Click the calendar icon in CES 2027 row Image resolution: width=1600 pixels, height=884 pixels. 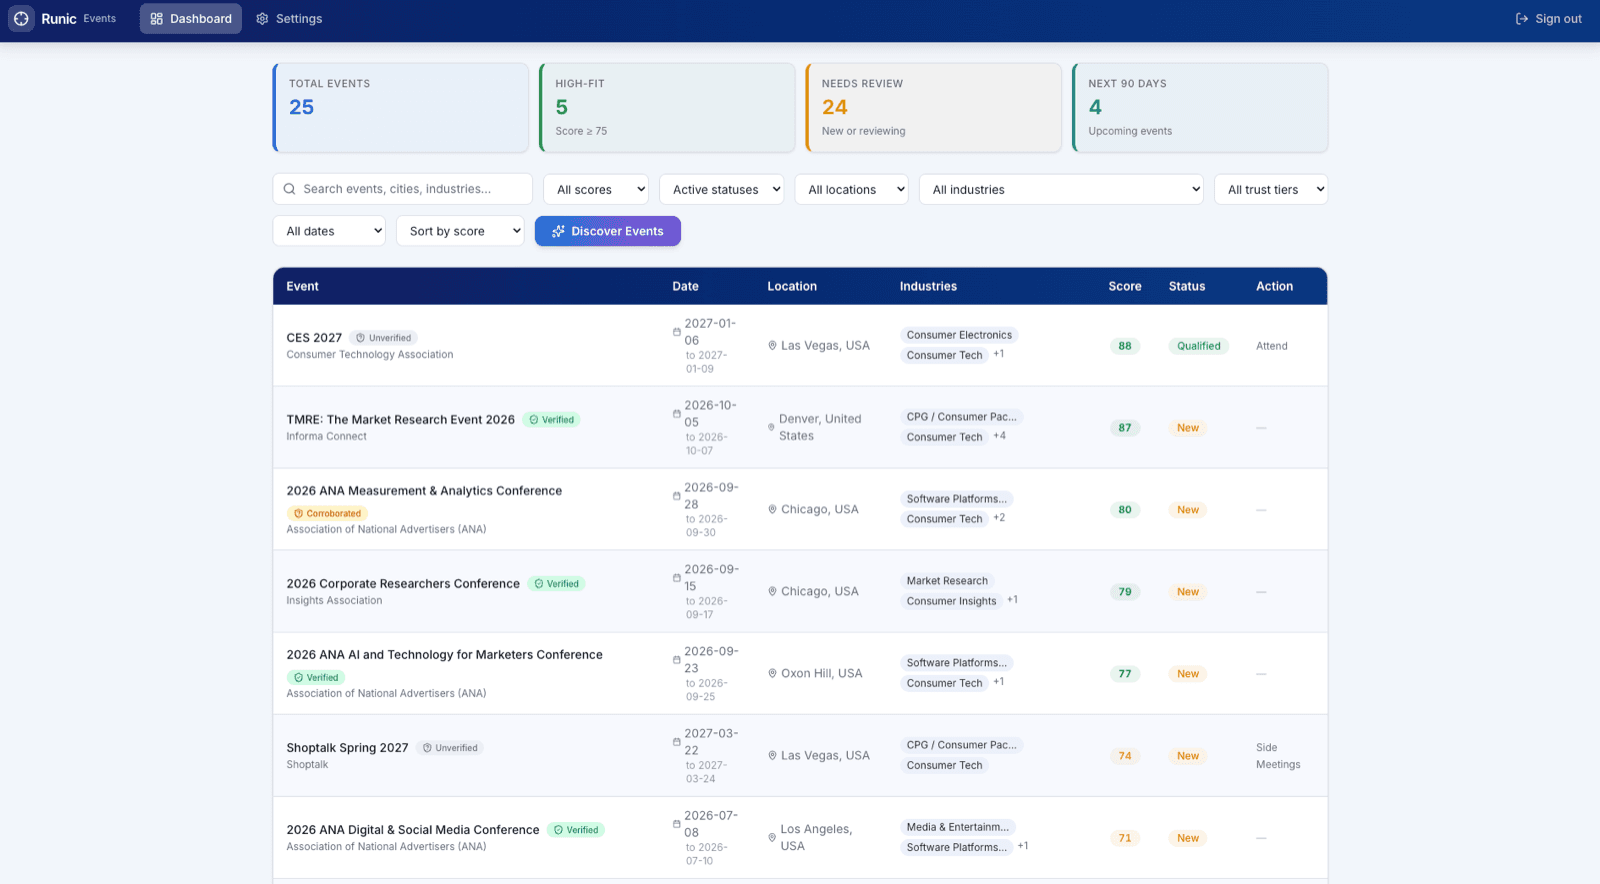coord(677,332)
